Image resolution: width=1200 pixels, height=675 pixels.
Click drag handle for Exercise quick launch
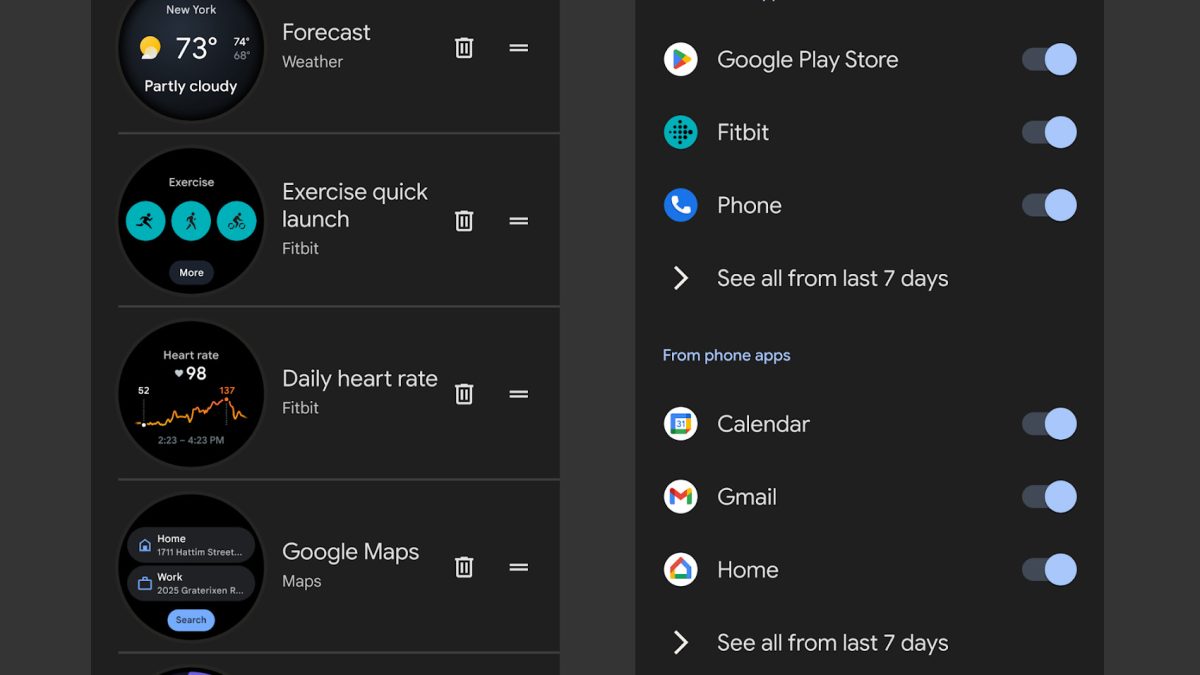point(518,221)
